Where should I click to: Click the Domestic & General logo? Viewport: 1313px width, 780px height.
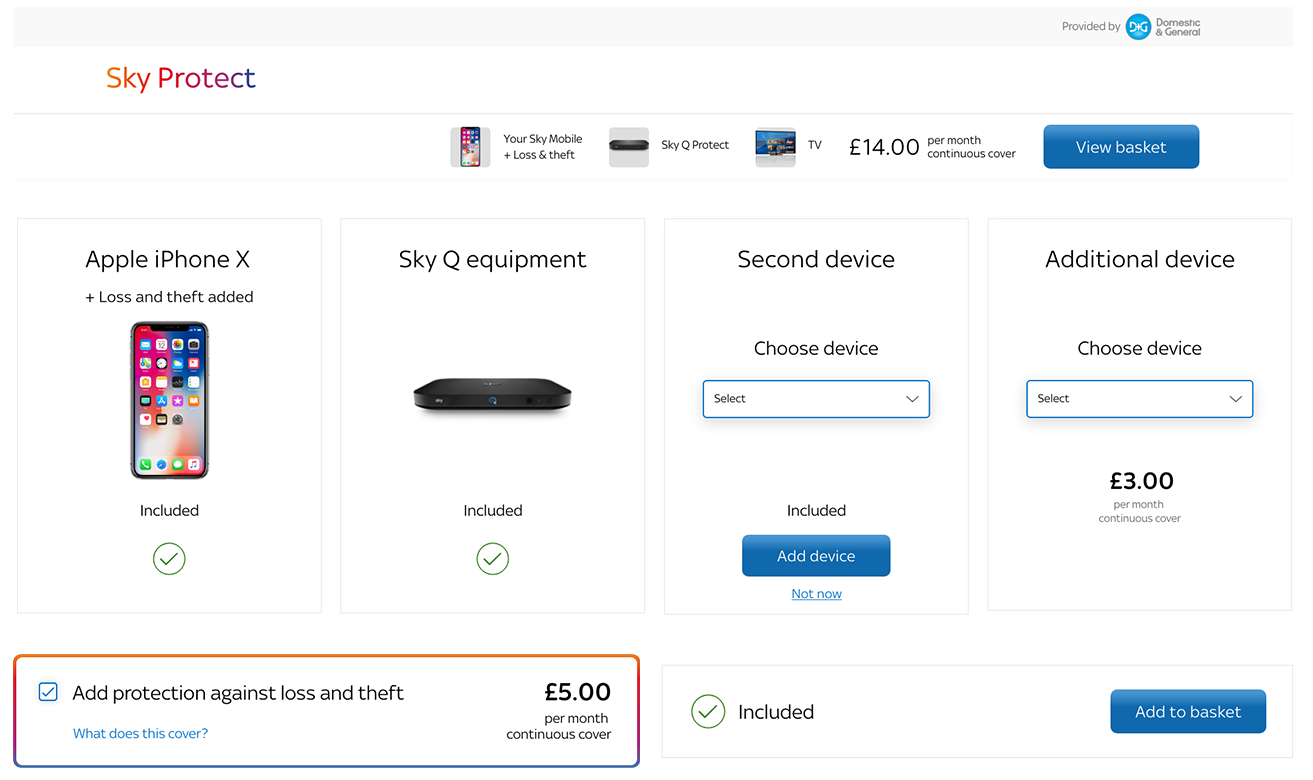tap(1162, 27)
